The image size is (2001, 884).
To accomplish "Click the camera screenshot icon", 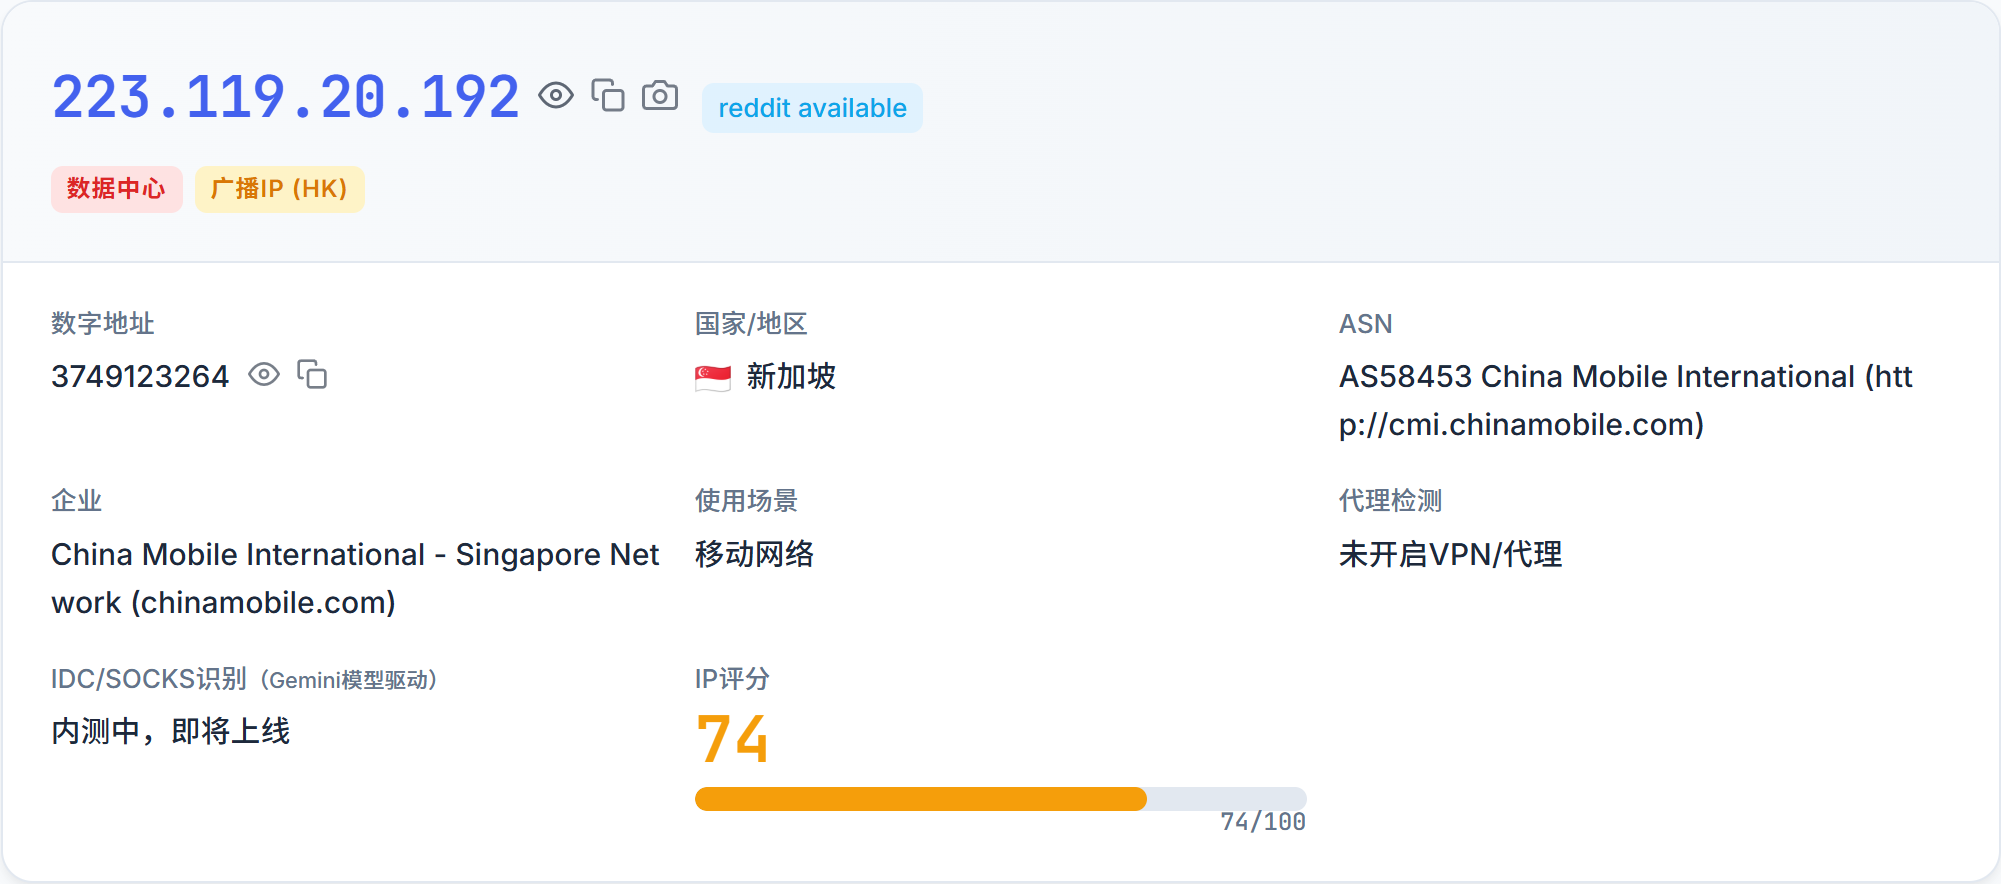I will [660, 96].
